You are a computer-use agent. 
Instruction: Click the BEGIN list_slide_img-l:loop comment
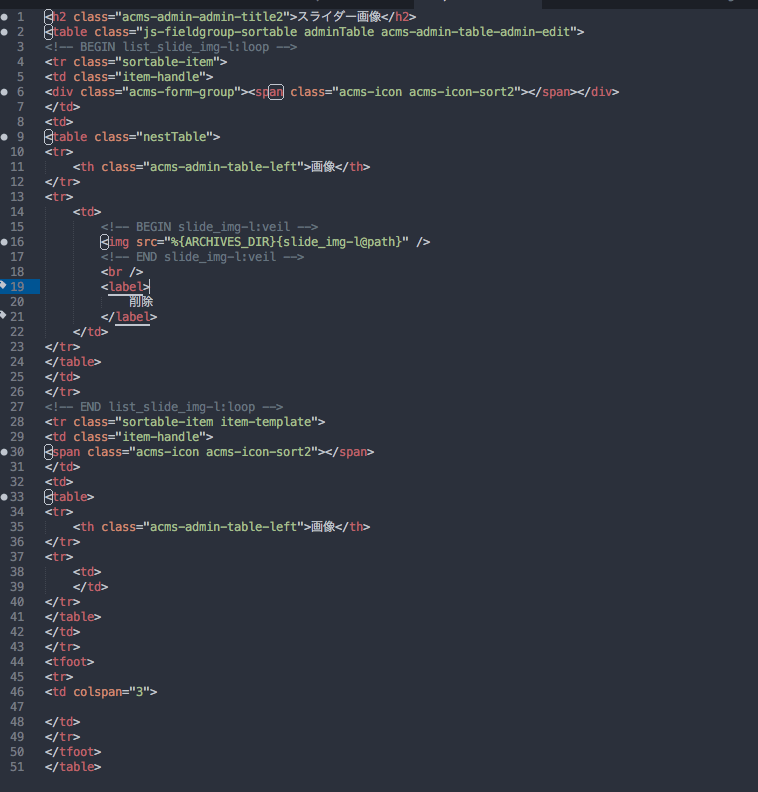pyautogui.click(x=171, y=47)
